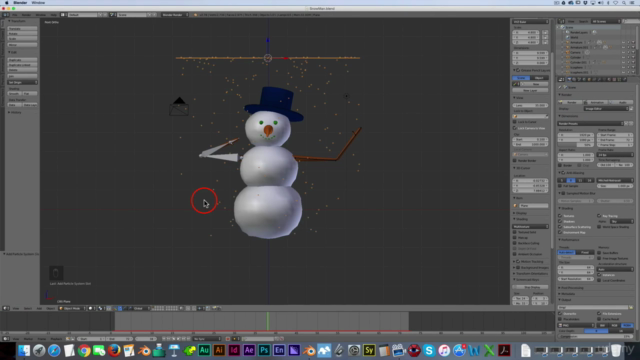Viewport: 640px width, 360px height.
Task: Adjust the resolution percentage slider at 50%
Action: tap(576, 145)
